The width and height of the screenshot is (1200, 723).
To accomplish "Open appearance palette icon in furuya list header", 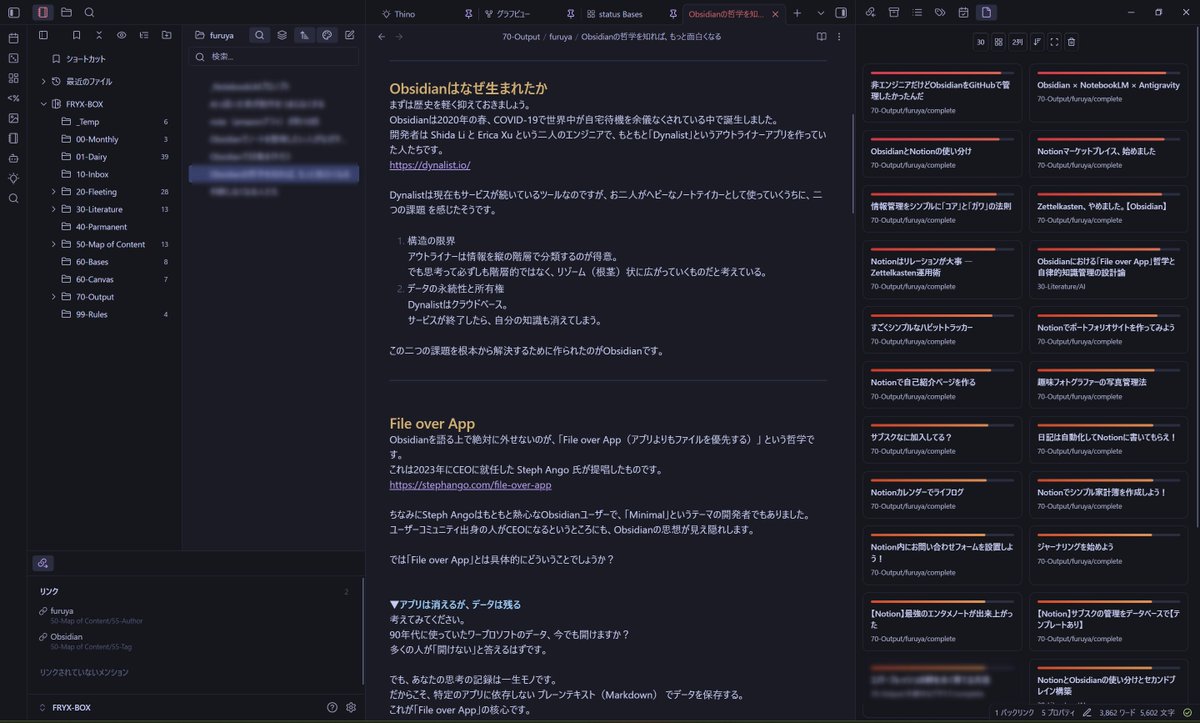I will [327, 35].
